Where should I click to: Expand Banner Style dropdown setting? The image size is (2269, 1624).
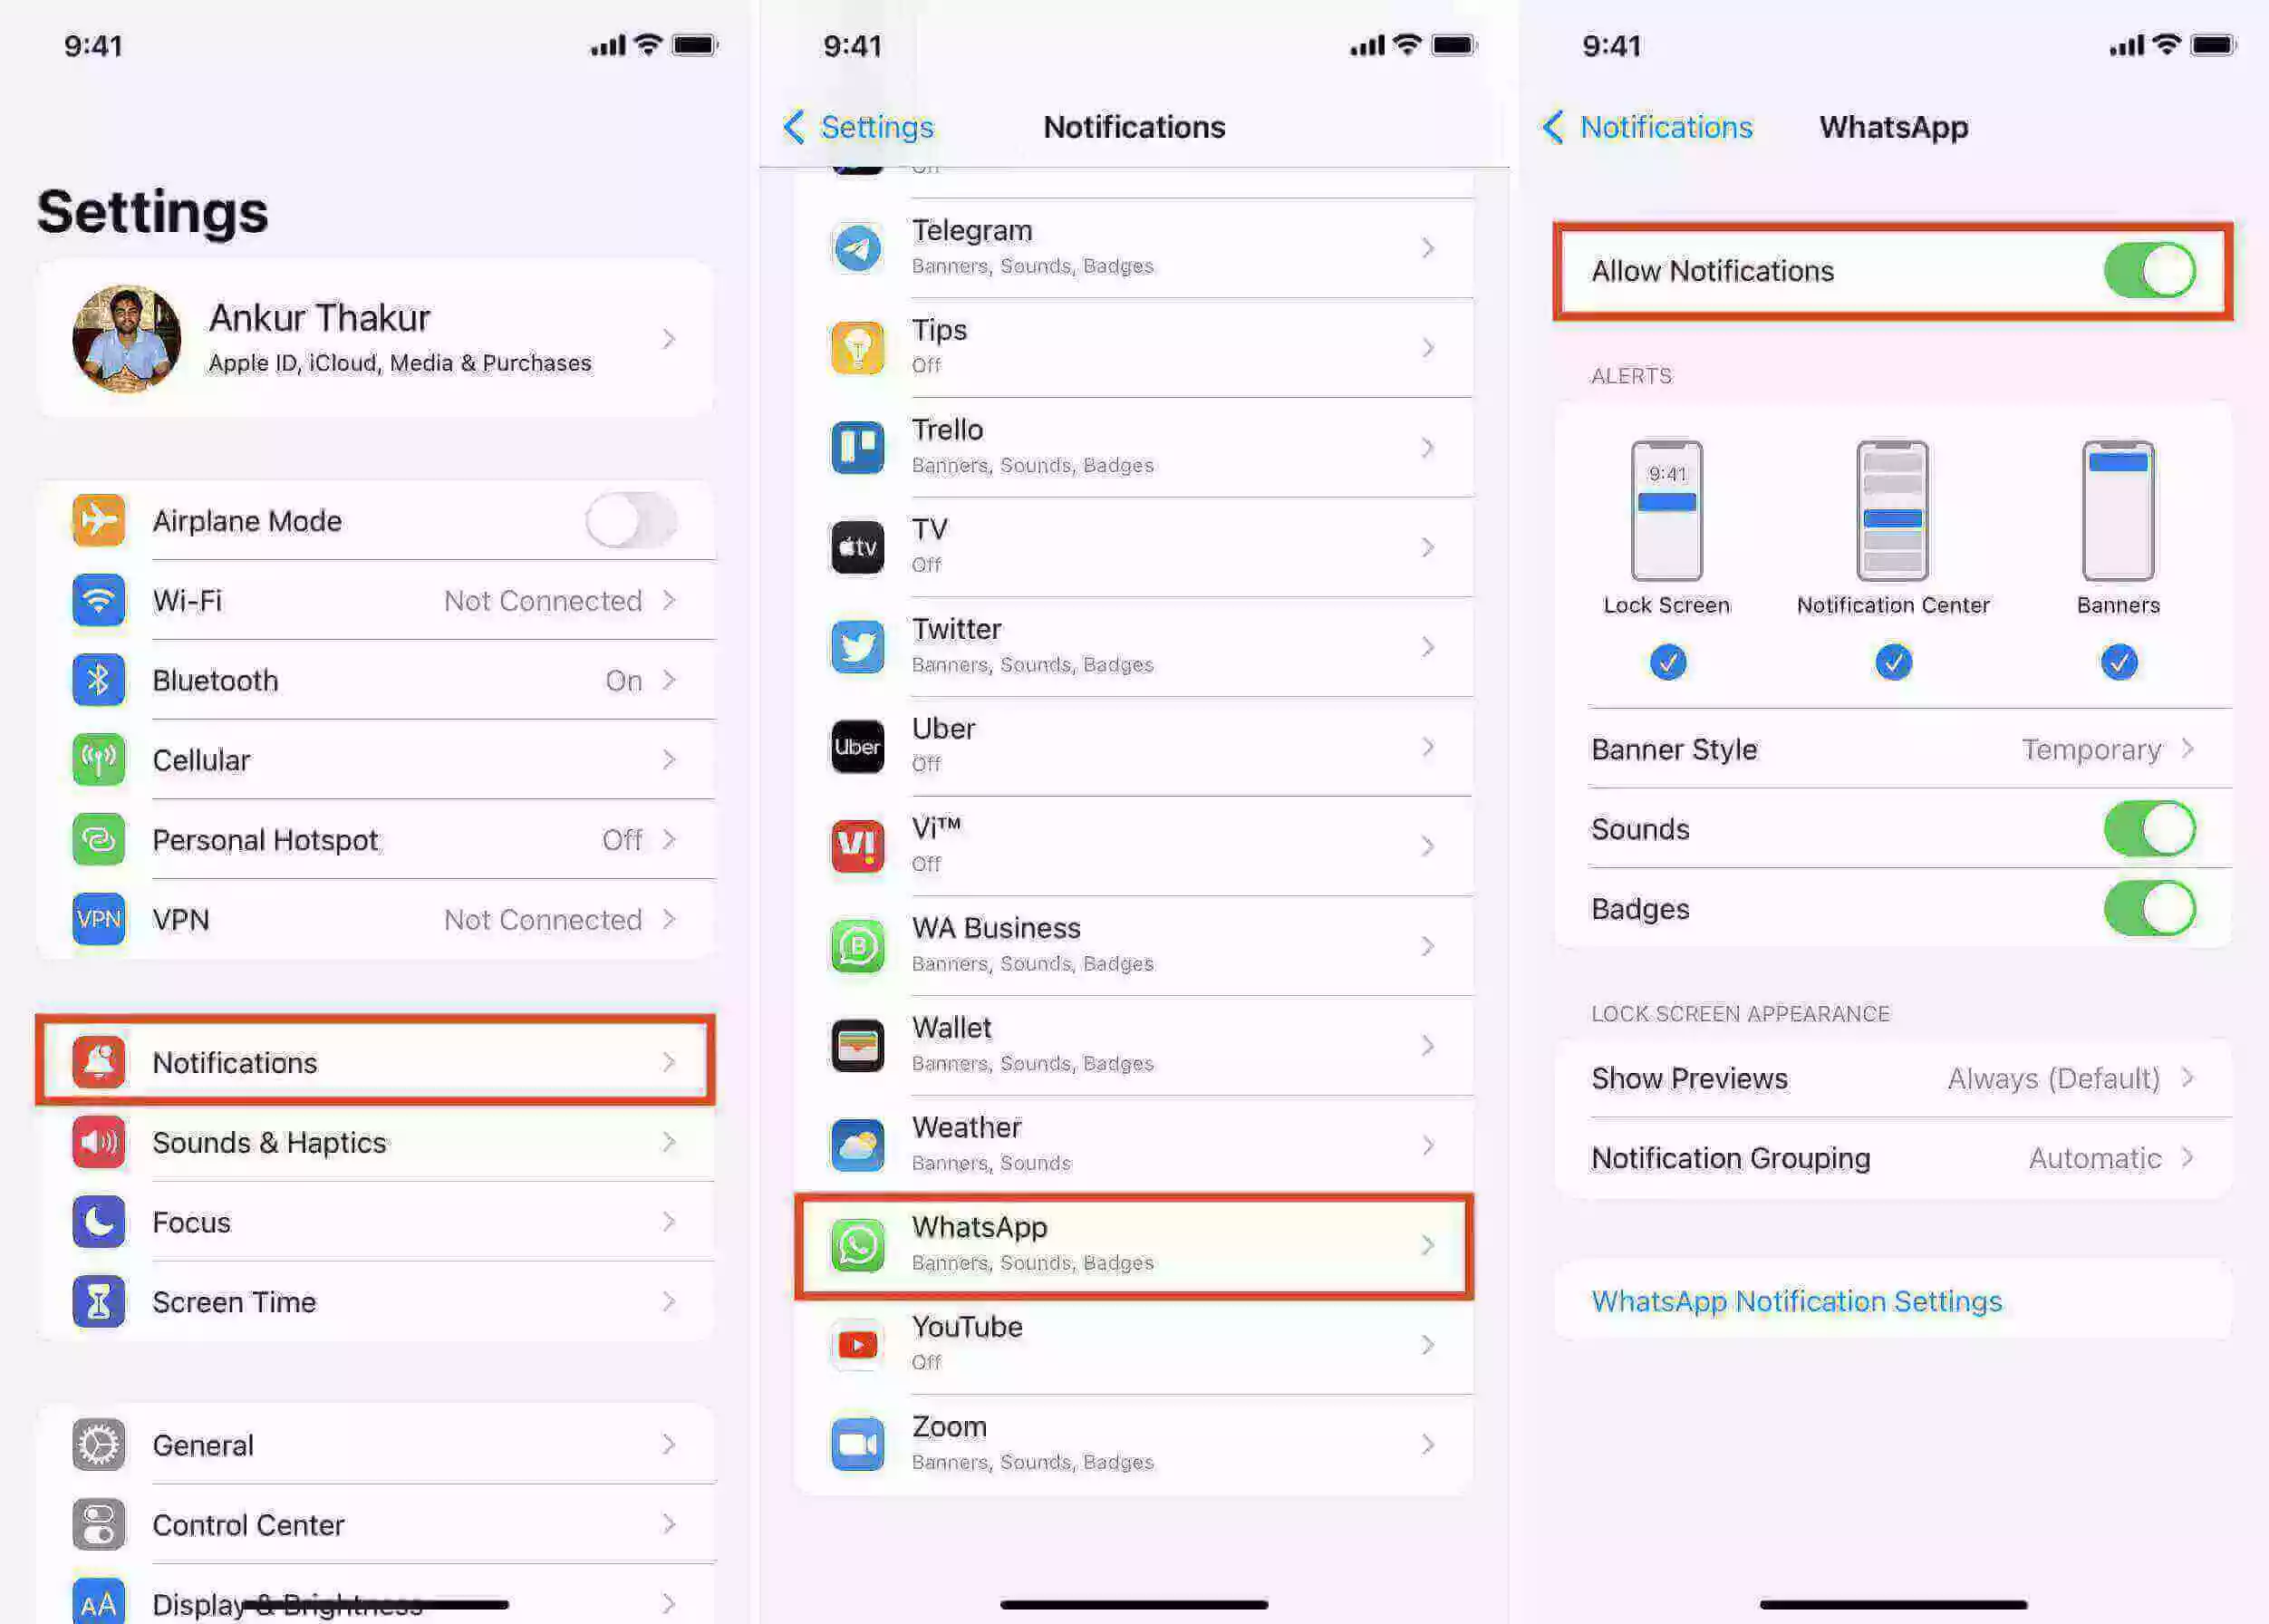click(x=1891, y=749)
